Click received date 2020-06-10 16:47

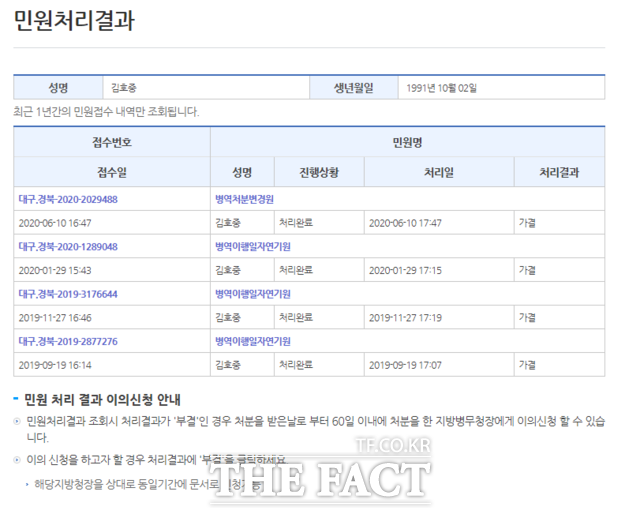[x=55, y=223]
